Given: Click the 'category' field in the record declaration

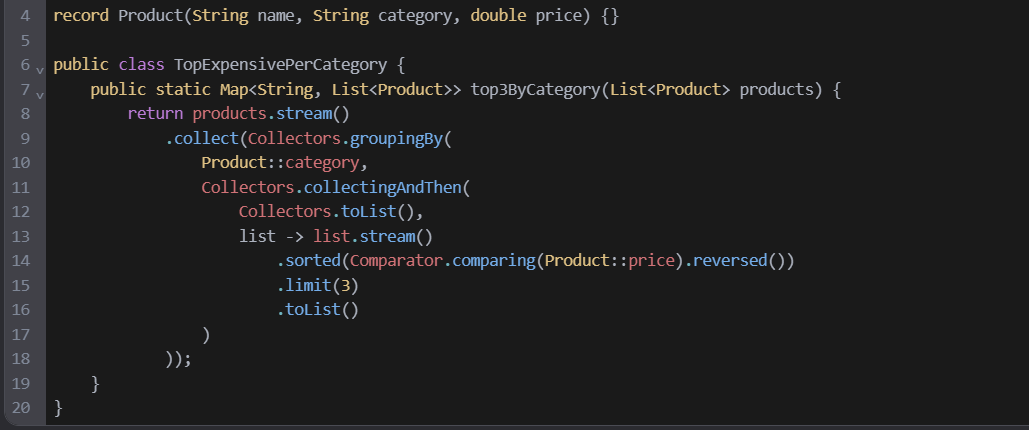Looking at the screenshot, I should 415,16.
